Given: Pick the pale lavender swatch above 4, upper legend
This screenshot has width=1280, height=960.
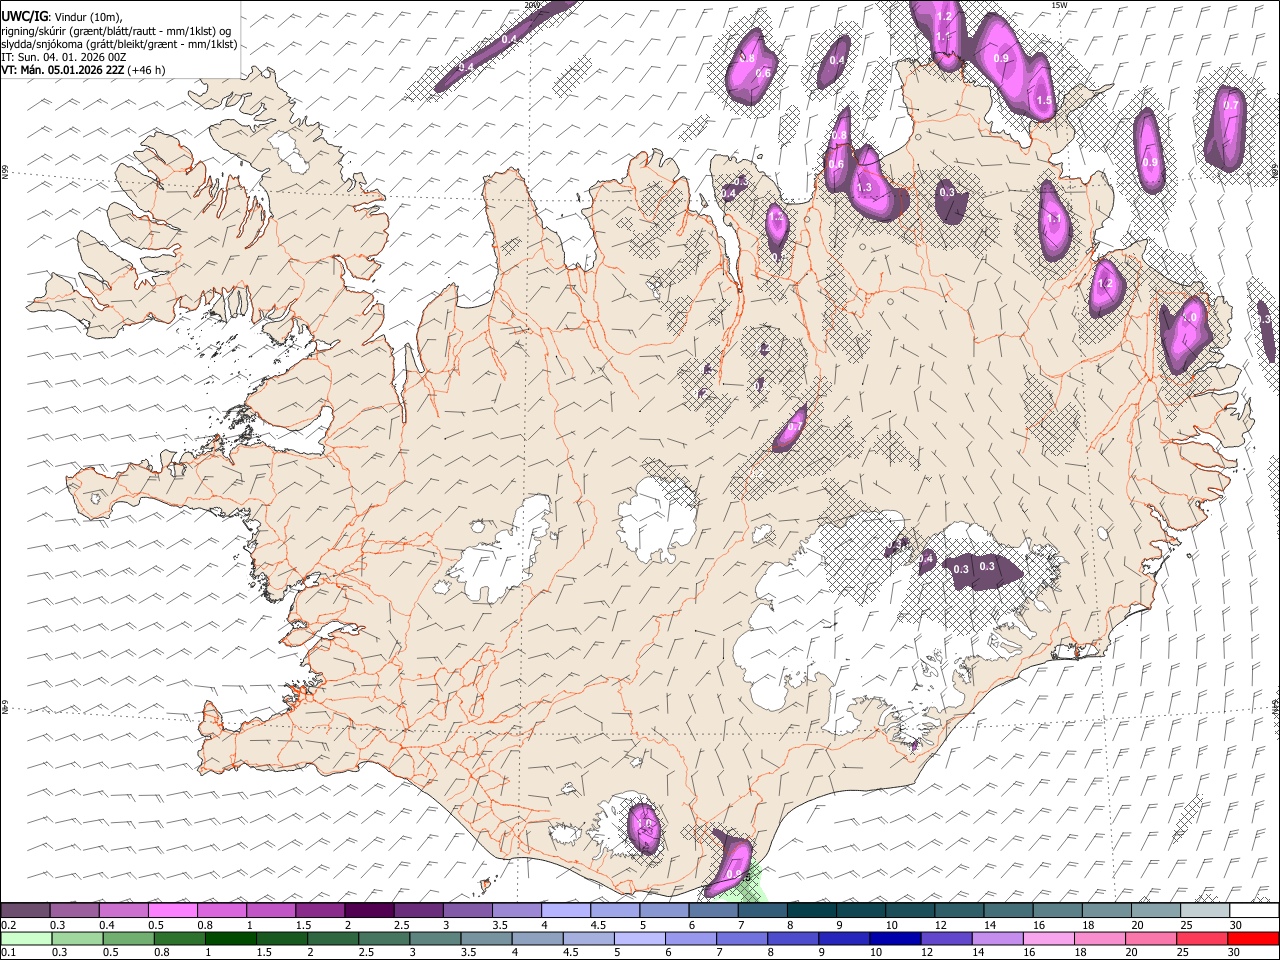Looking at the screenshot, I should [566, 910].
